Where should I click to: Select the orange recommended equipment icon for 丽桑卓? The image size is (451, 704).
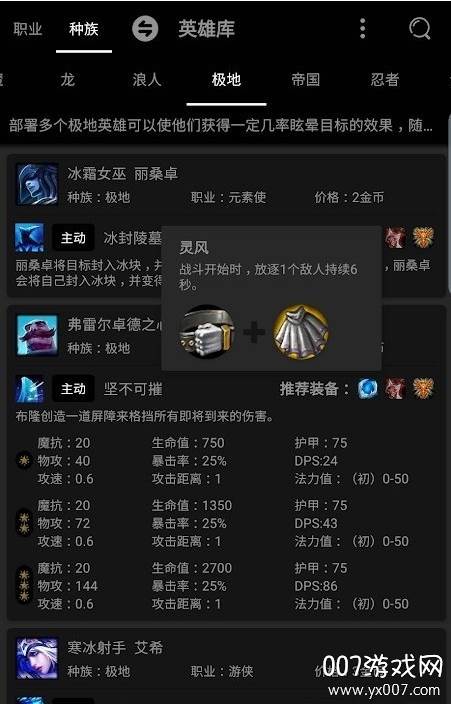coord(423,238)
